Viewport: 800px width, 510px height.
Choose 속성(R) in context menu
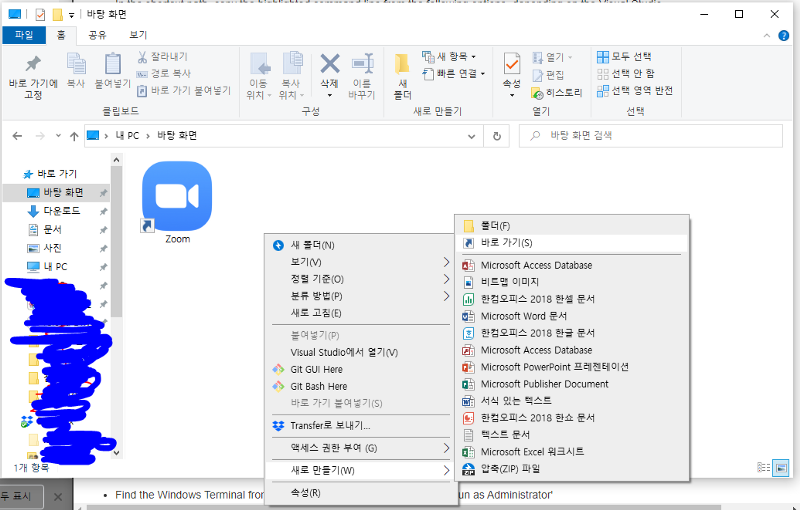[x=360, y=493]
